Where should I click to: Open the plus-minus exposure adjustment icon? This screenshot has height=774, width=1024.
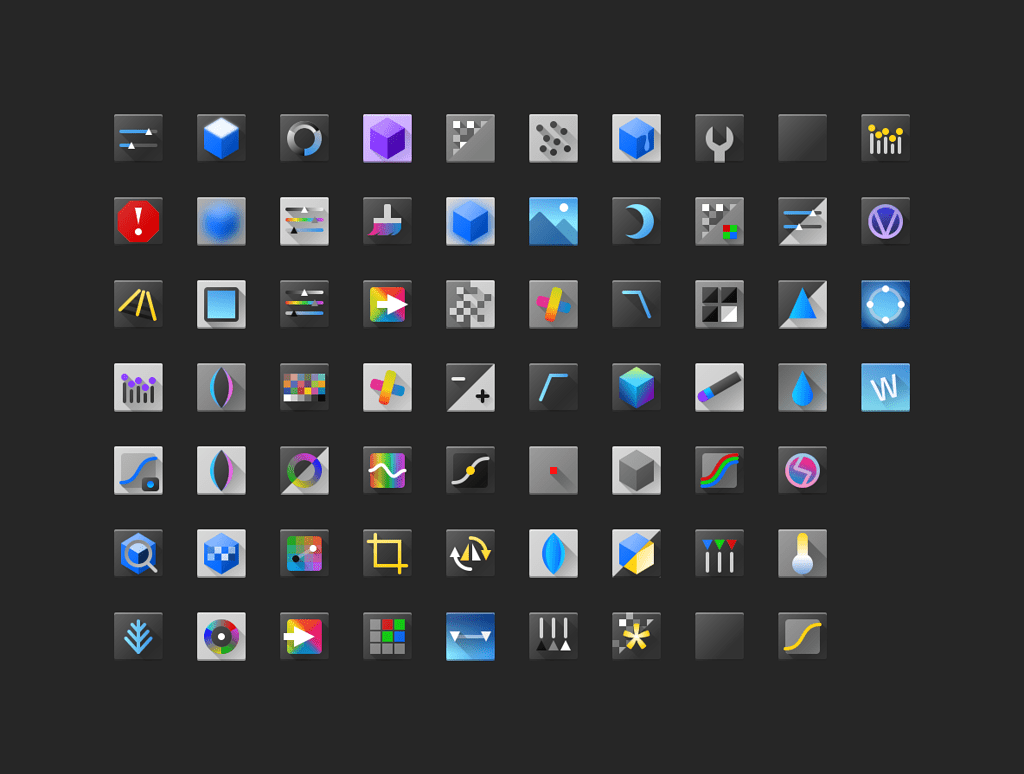pyautogui.click(x=470, y=388)
